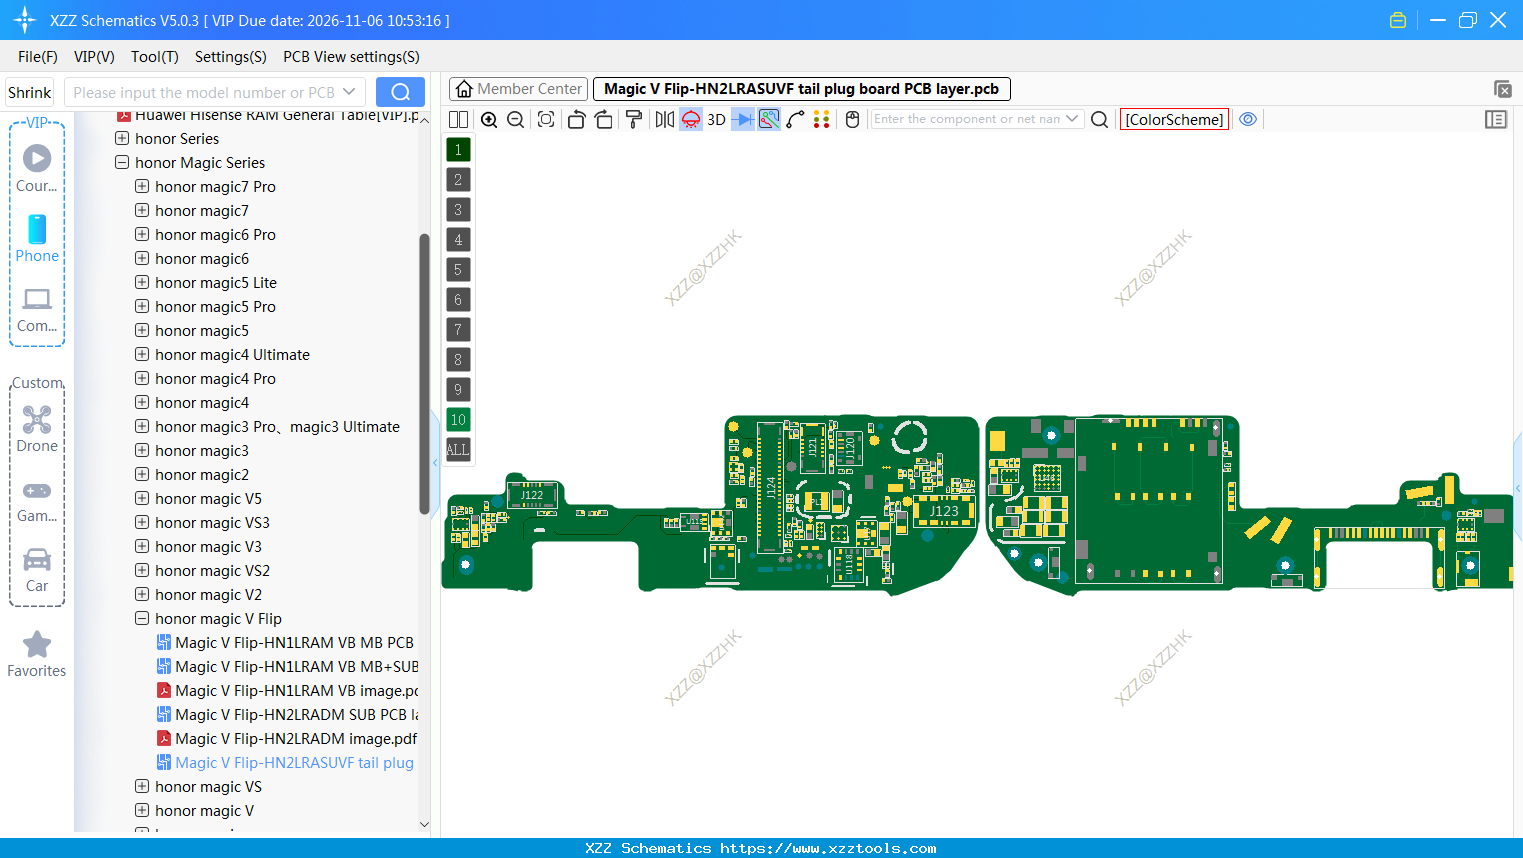Switch to 3D view mode
The width and height of the screenshot is (1523, 858).
click(x=715, y=119)
